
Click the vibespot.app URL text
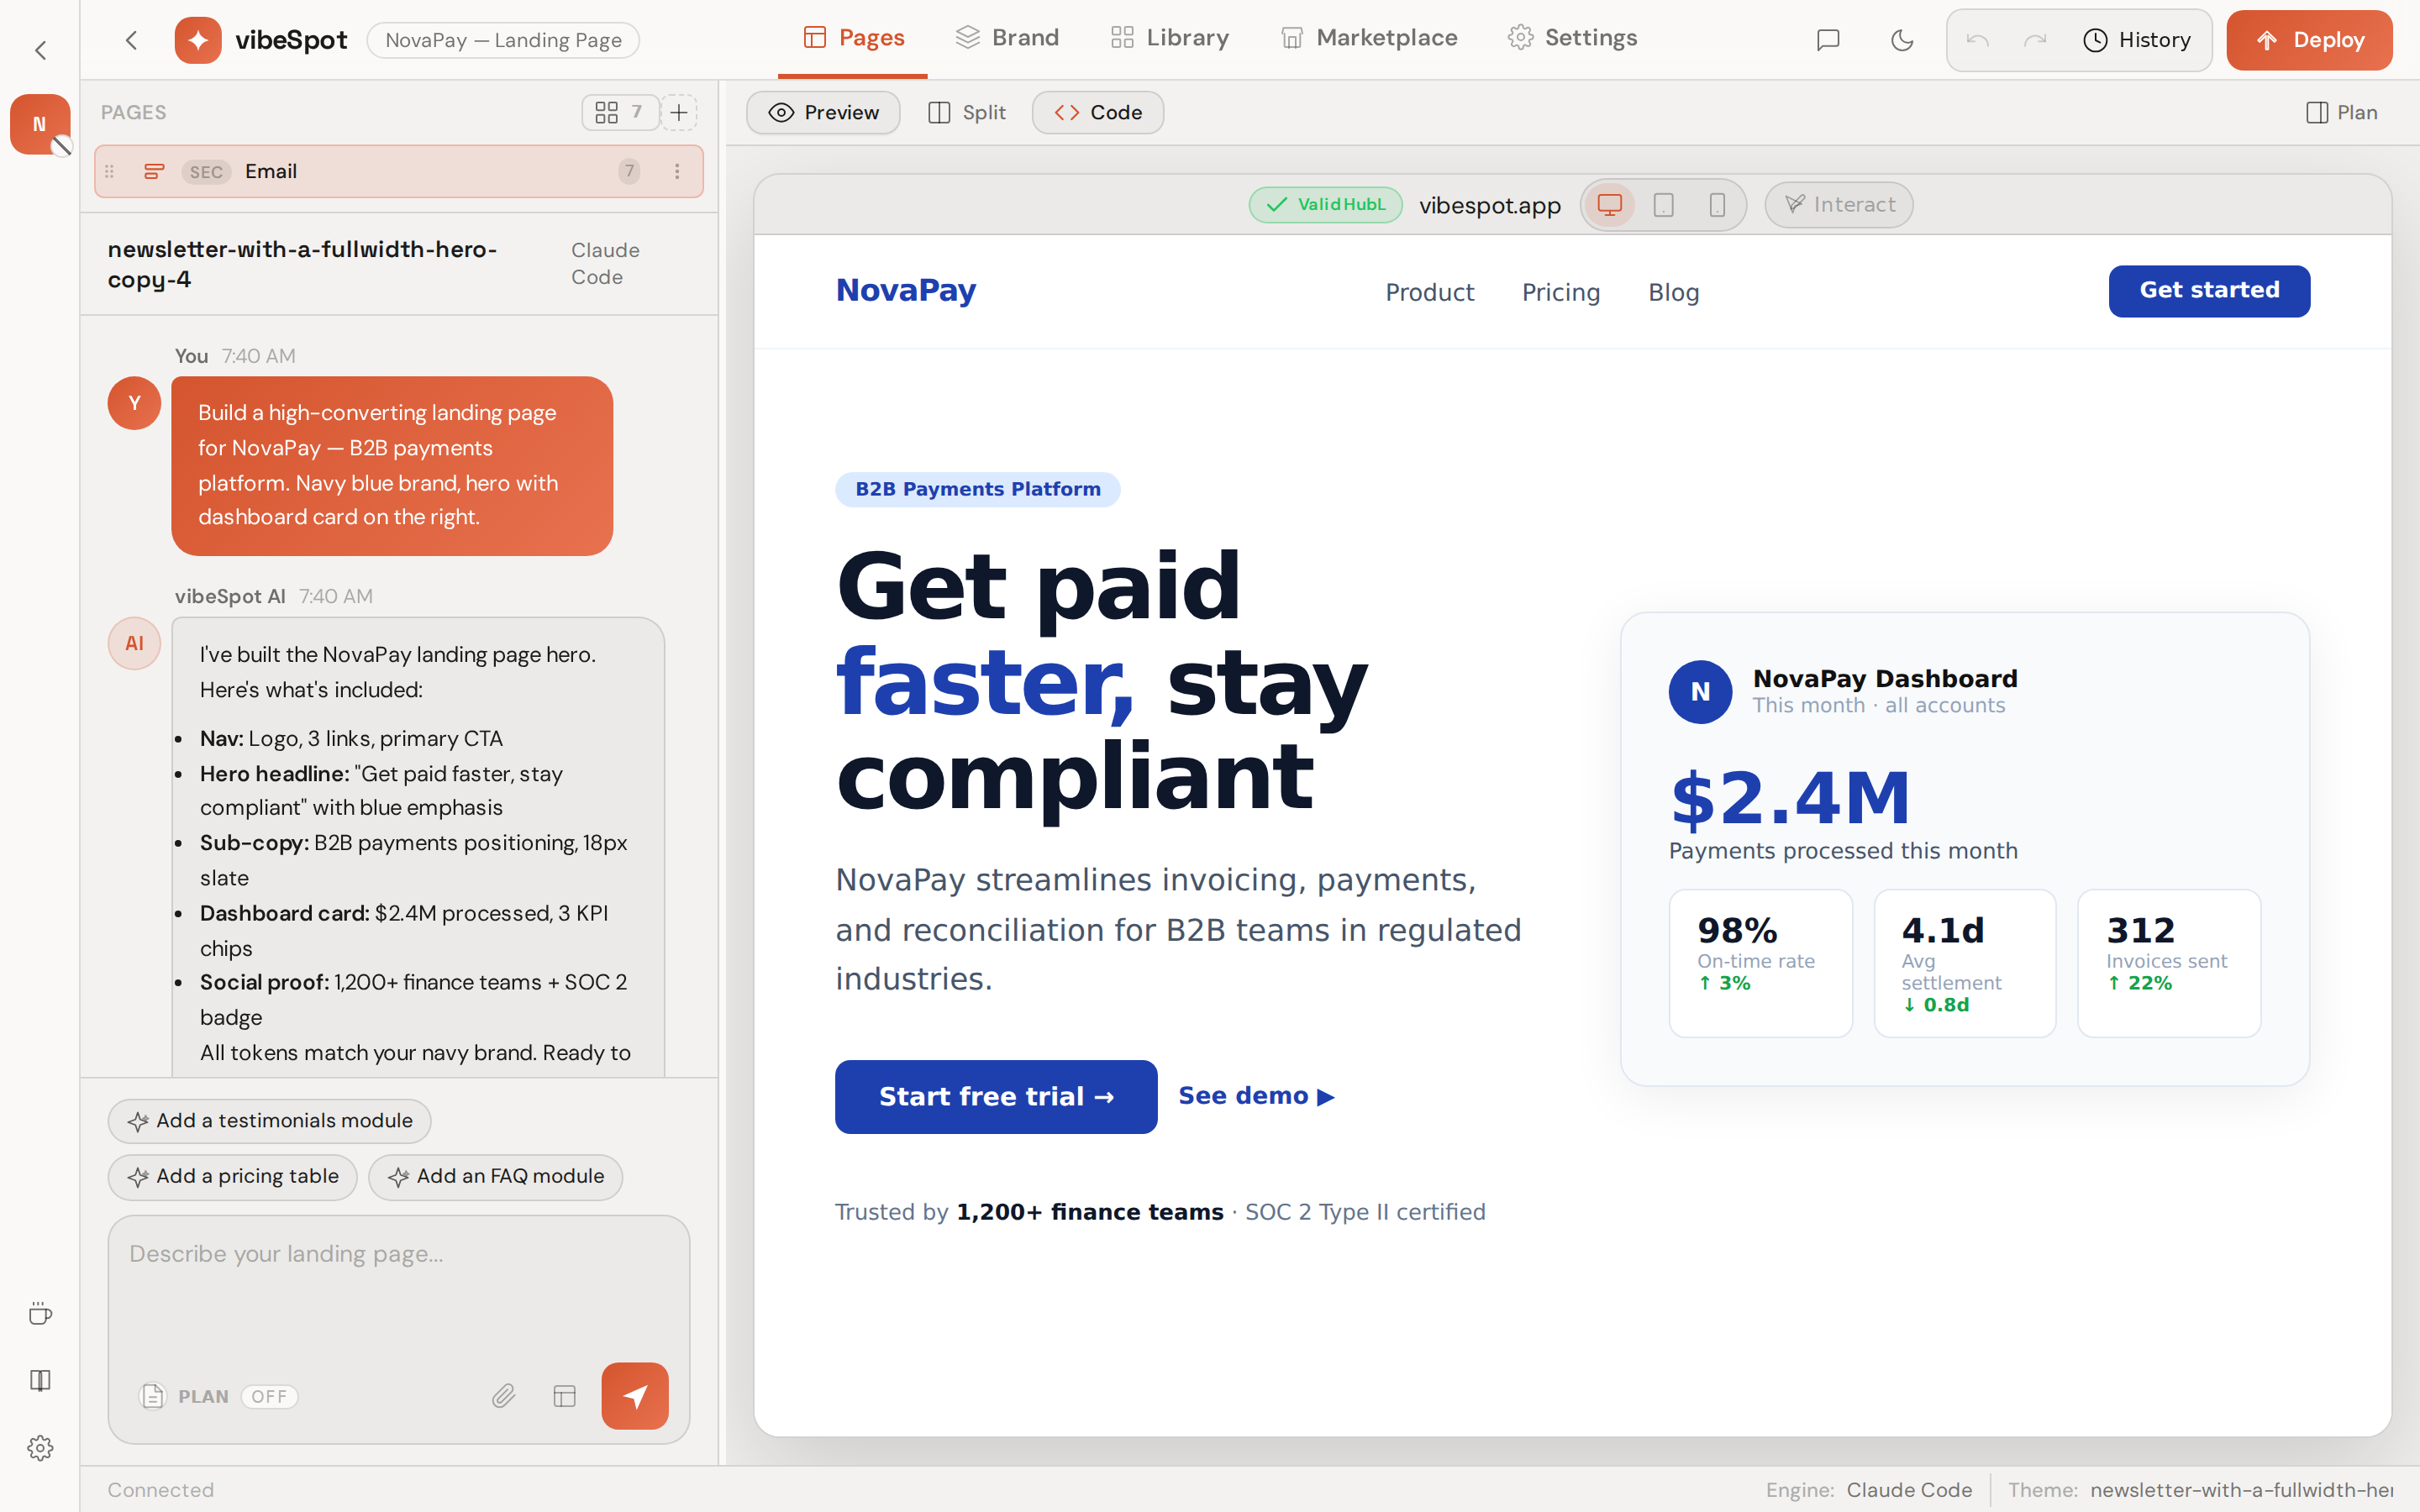click(1490, 205)
